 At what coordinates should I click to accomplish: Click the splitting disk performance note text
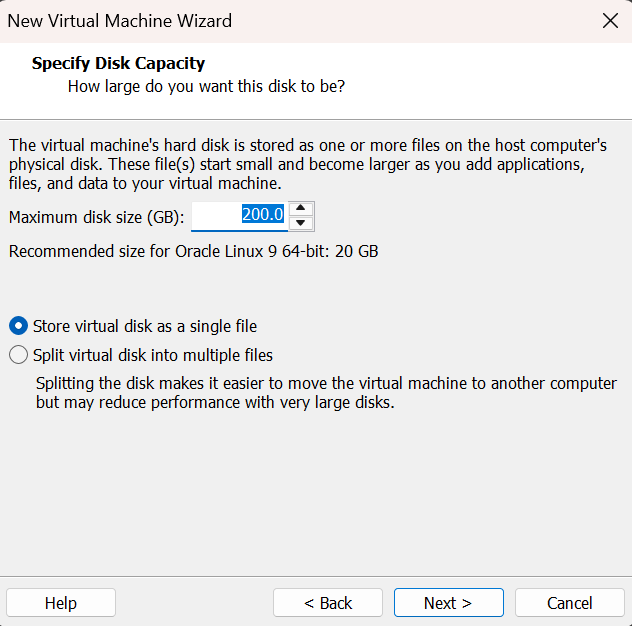(x=326, y=393)
